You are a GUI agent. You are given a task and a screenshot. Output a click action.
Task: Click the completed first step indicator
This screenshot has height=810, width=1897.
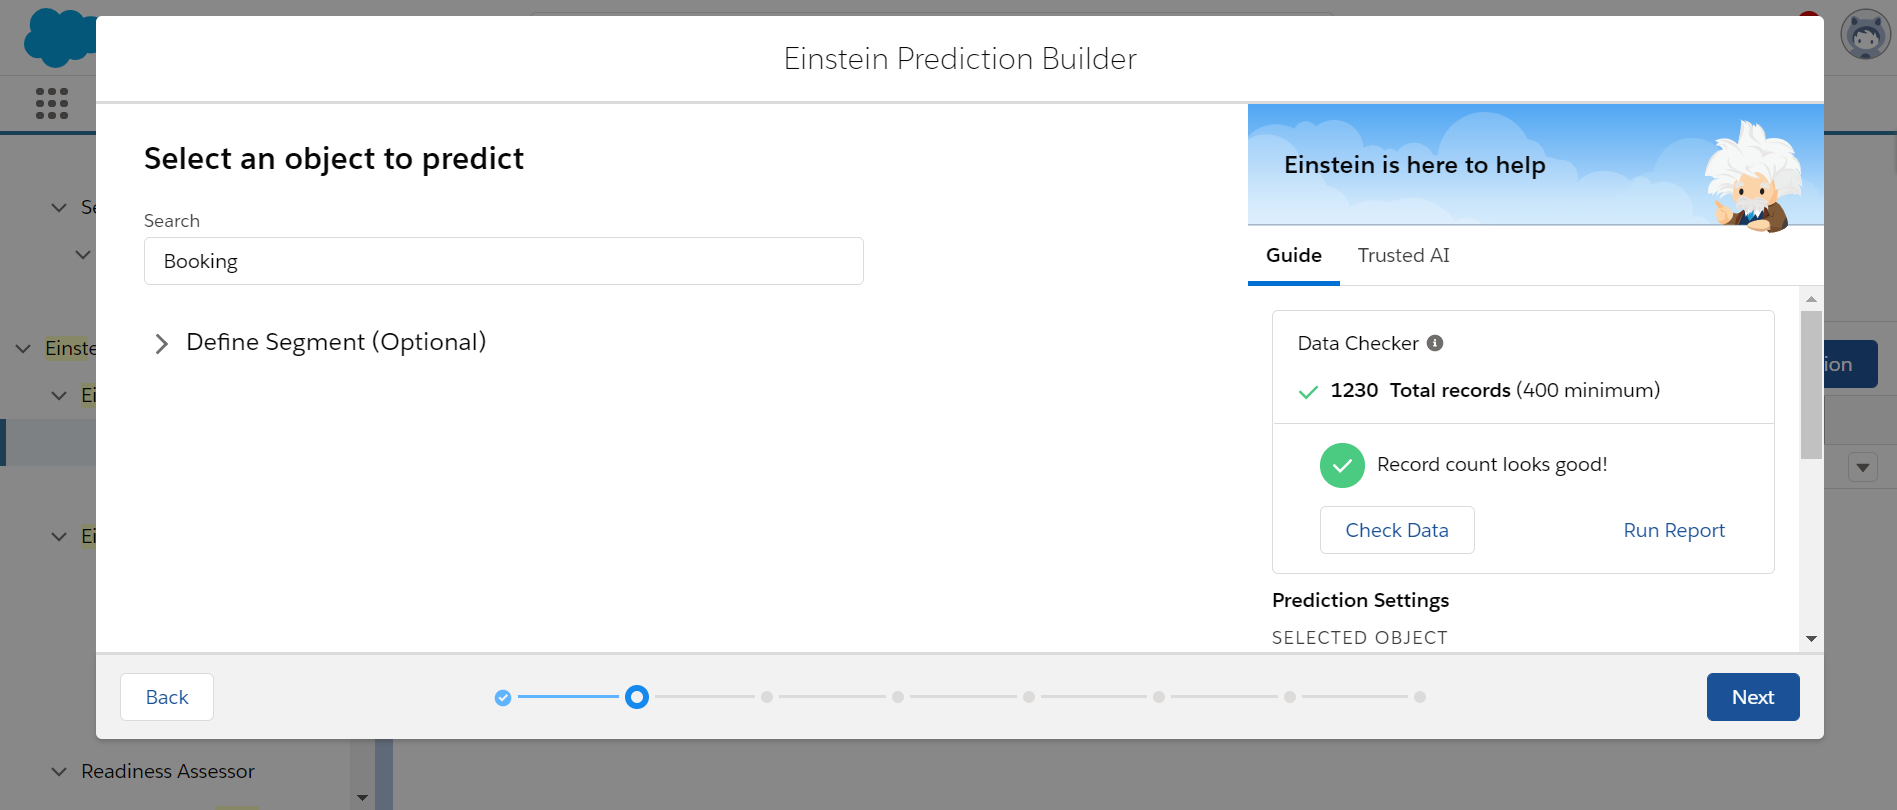(503, 697)
